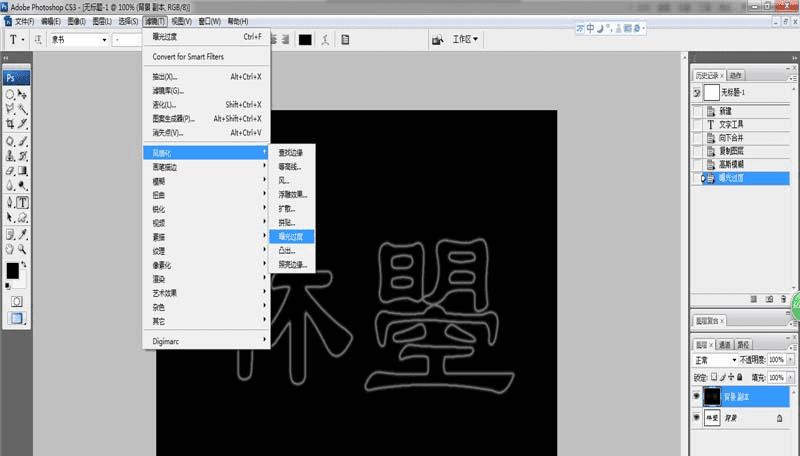Select the Hand tool
This screenshot has width=800, height=456.
coord(10,249)
